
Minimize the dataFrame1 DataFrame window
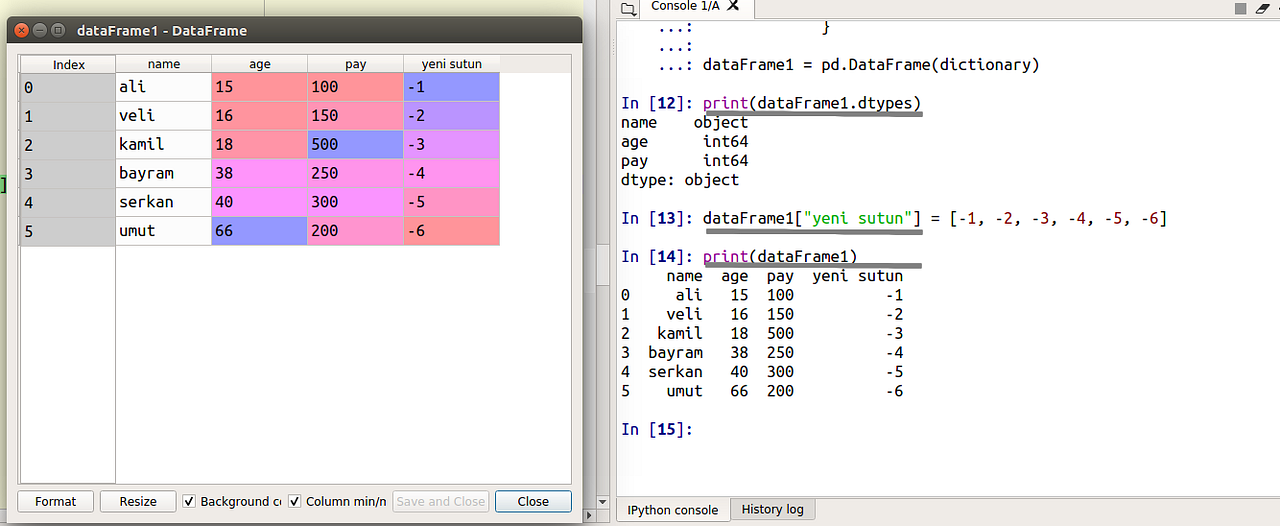pos(40,30)
